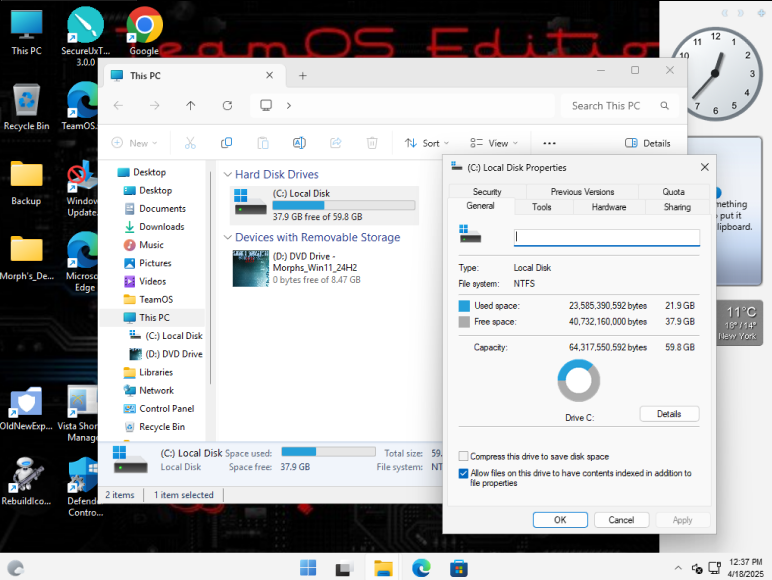The height and width of the screenshot is (580, 772).
Task: Uncheck Allow files to be indexed checkbox
Action: click(x=463, y=473)
